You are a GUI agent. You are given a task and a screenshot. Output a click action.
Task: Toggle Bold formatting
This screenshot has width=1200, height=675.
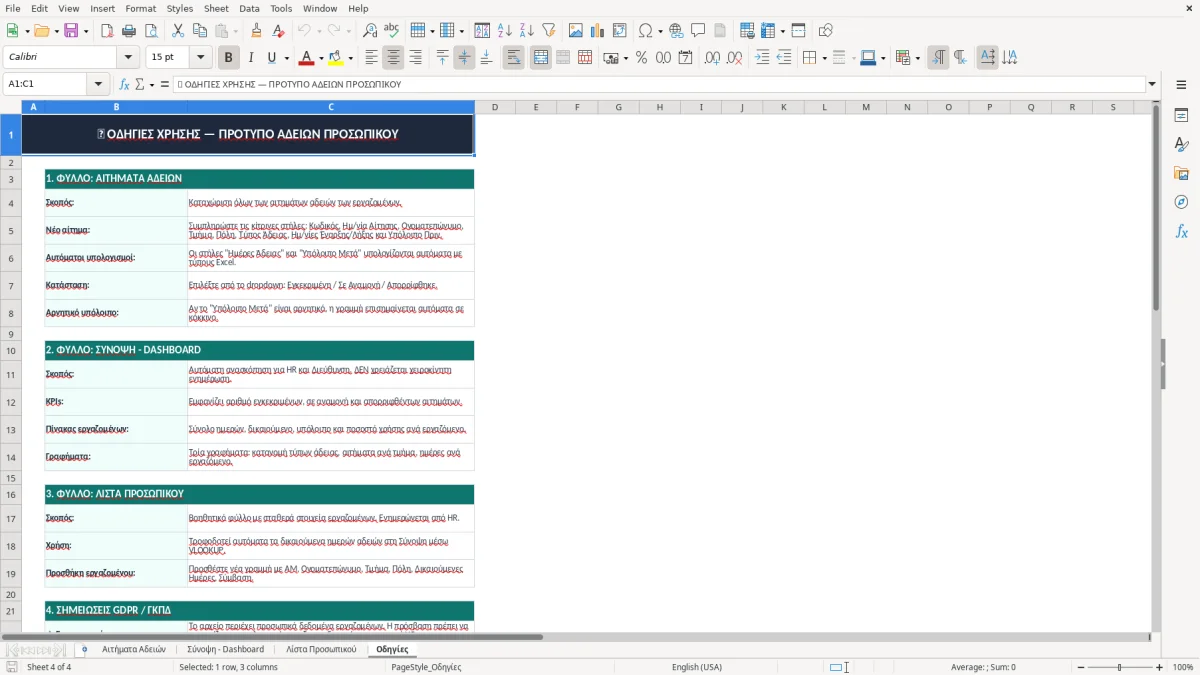click(x=228, y=58)
